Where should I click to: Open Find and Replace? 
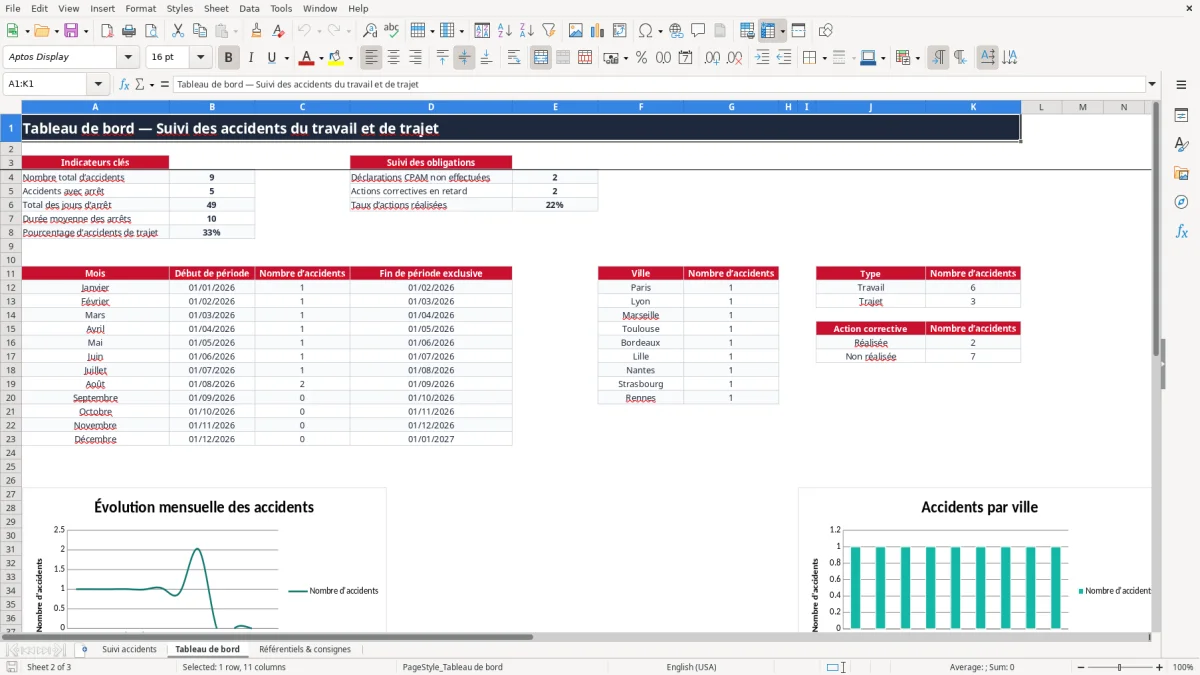(370, 31)
